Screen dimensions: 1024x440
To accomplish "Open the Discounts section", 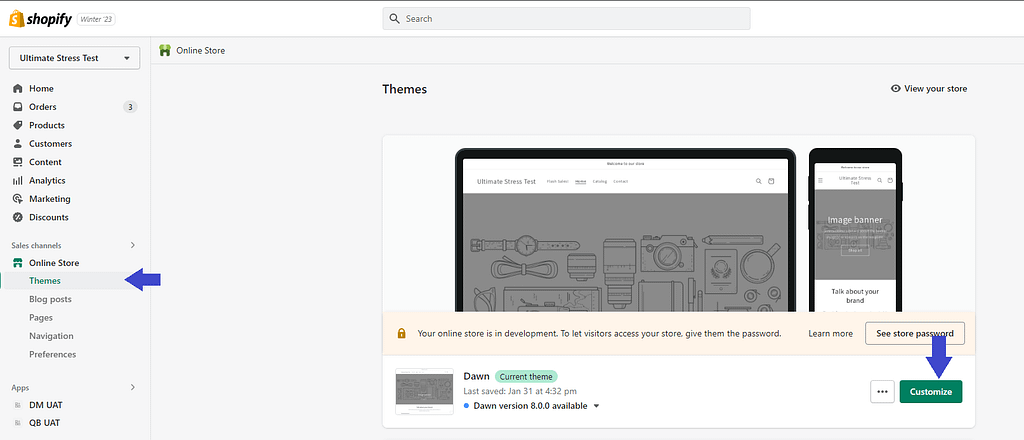I will [x=49, y=217].
